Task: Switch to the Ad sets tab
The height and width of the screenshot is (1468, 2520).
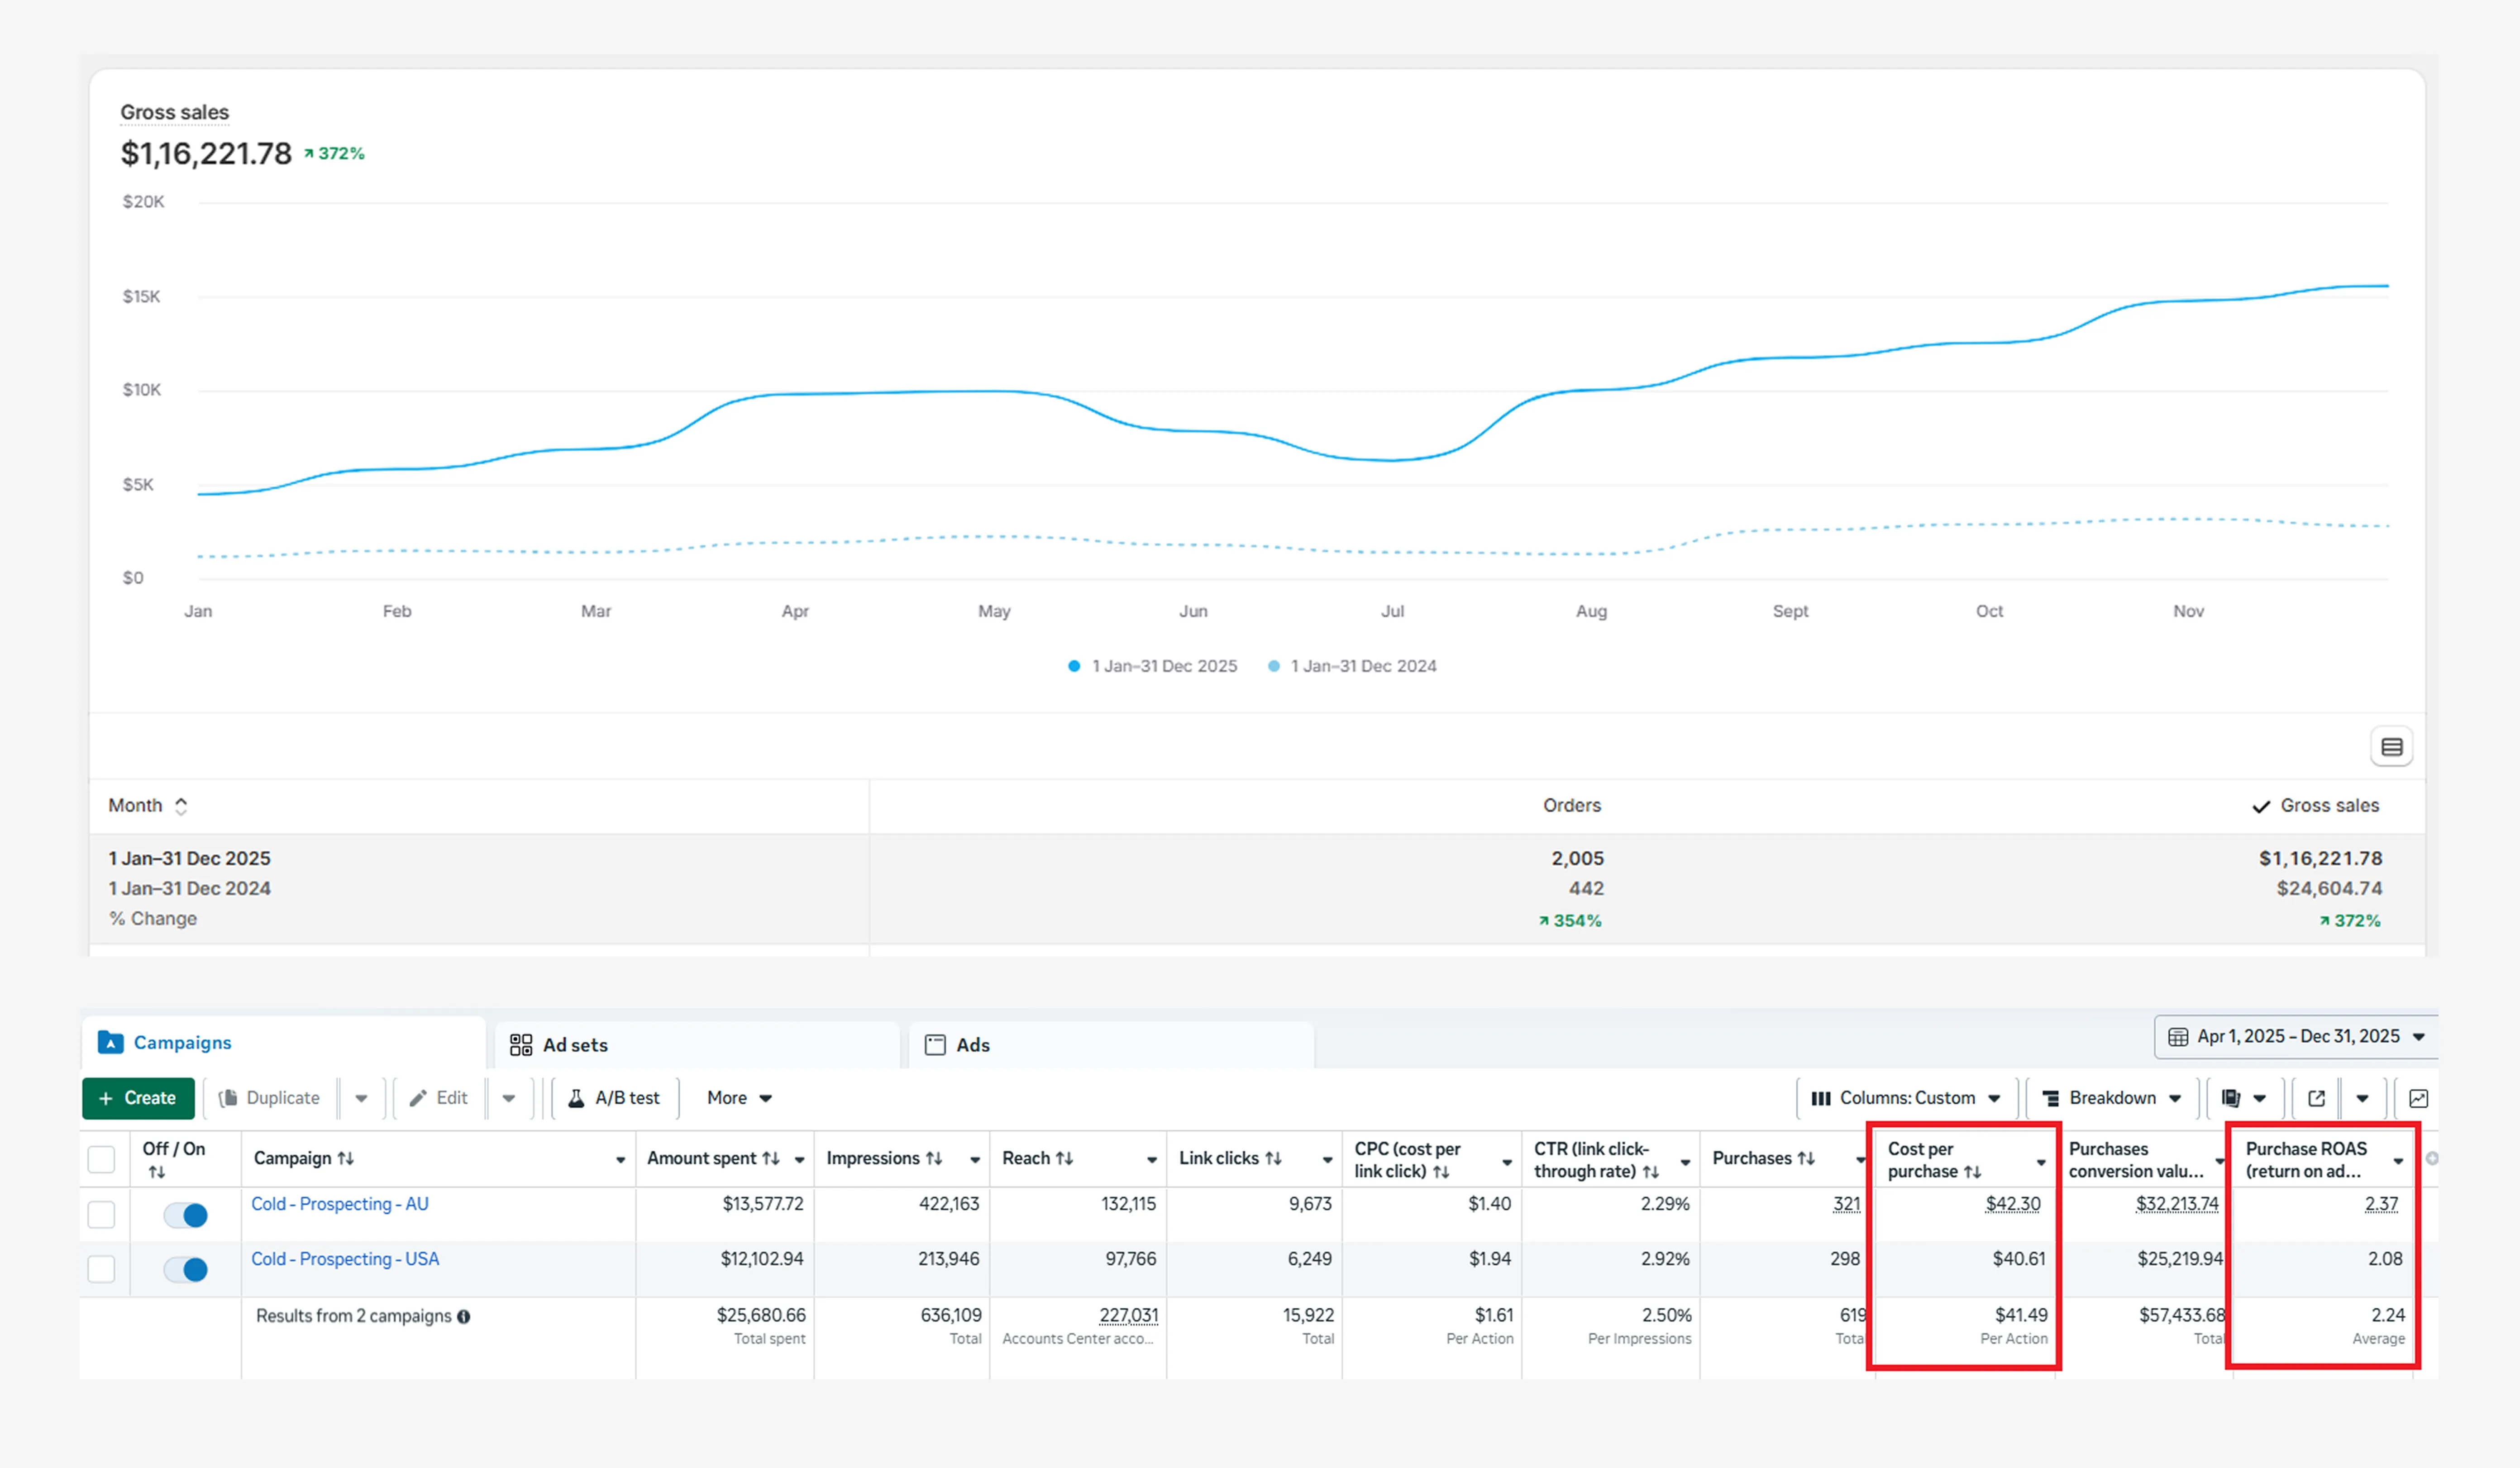Action: coord(574,1045)
